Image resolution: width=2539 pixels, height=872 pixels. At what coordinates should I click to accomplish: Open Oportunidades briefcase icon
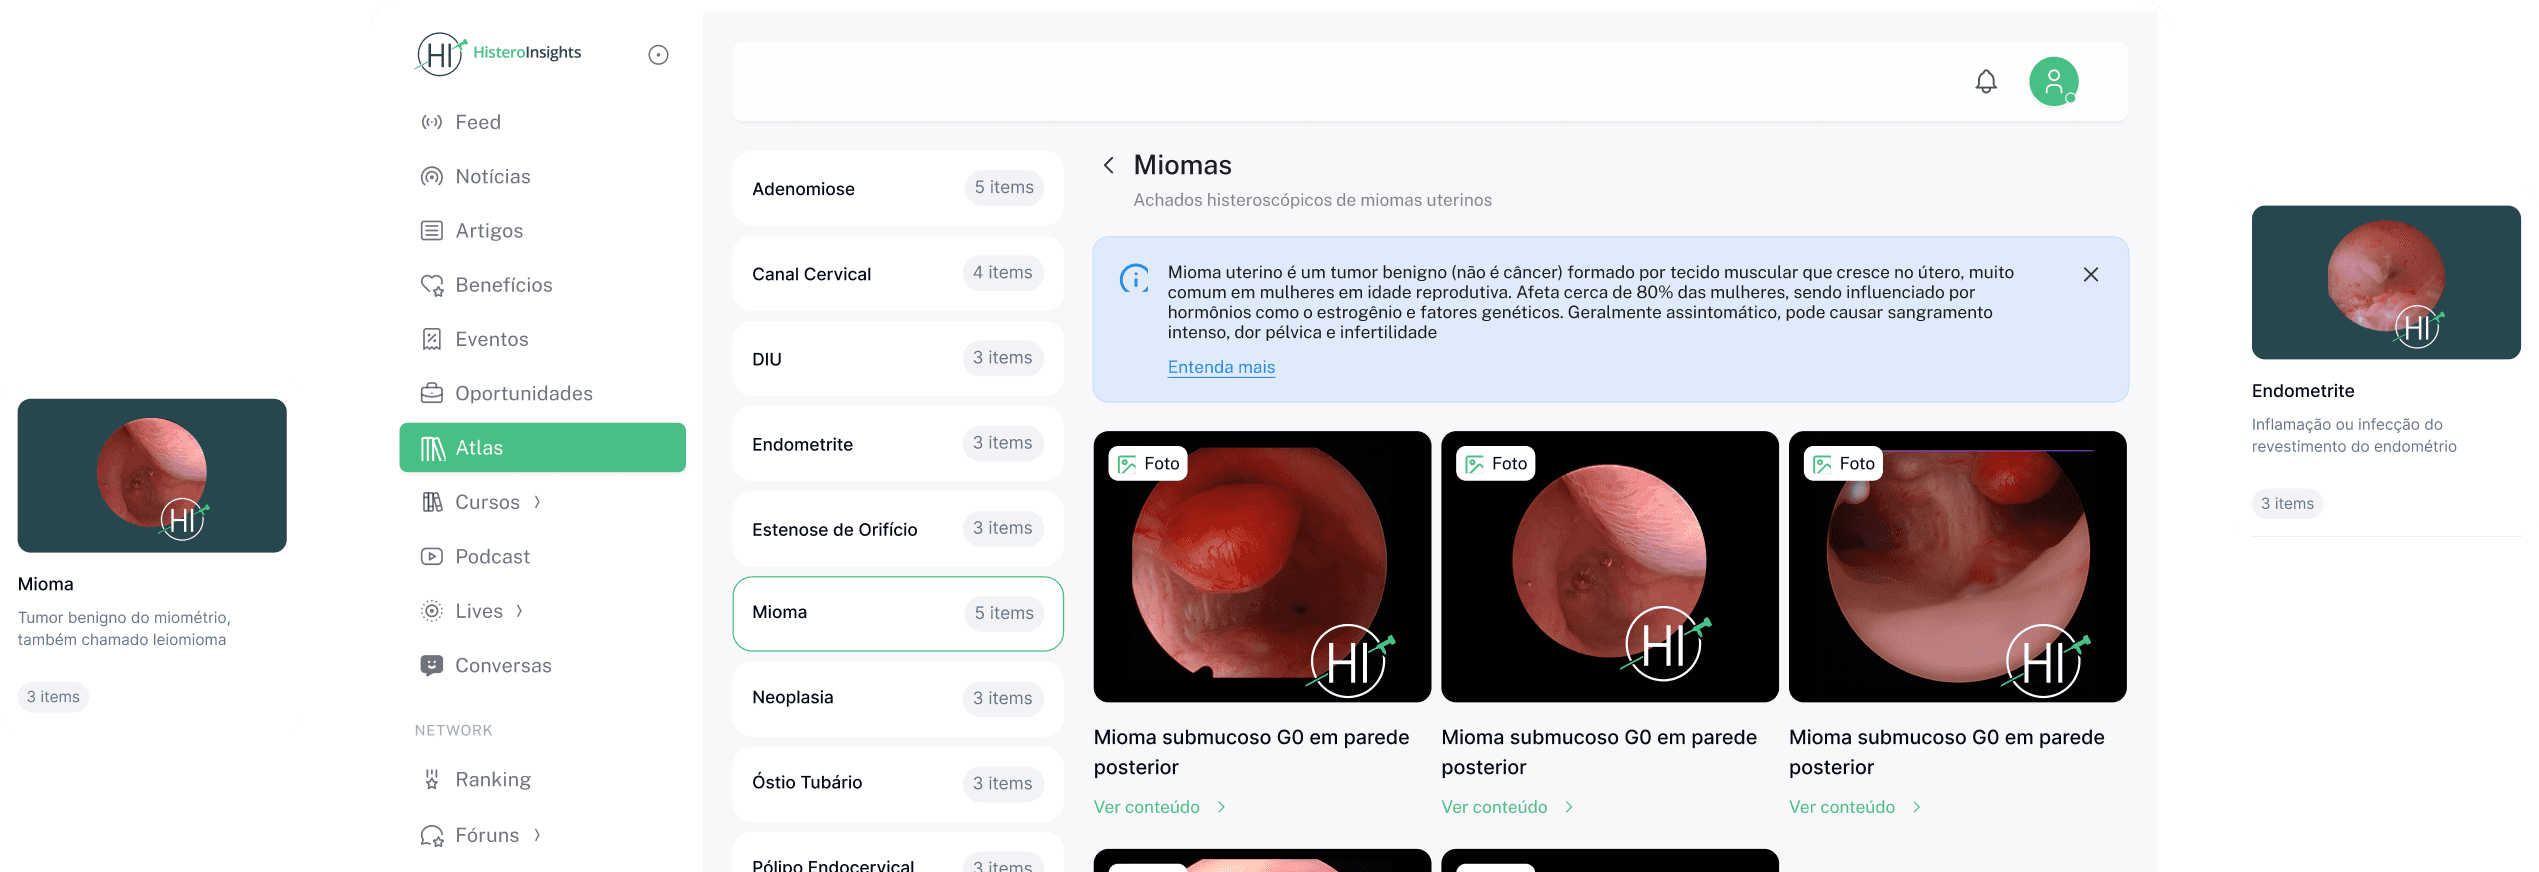point(431,393)
